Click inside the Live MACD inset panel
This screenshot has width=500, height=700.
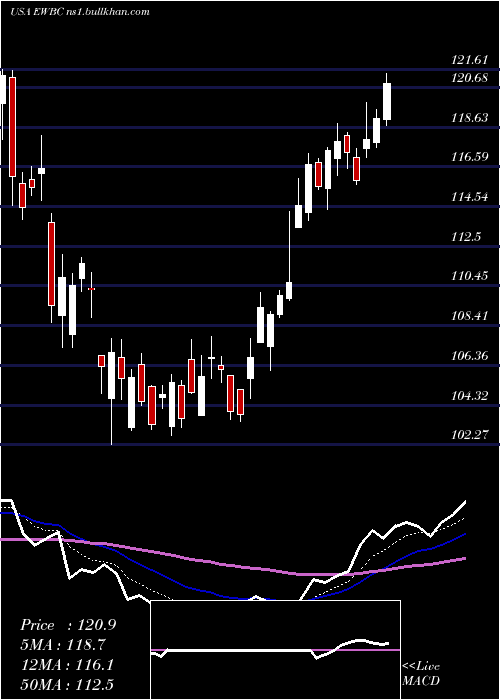pos(275,650)
